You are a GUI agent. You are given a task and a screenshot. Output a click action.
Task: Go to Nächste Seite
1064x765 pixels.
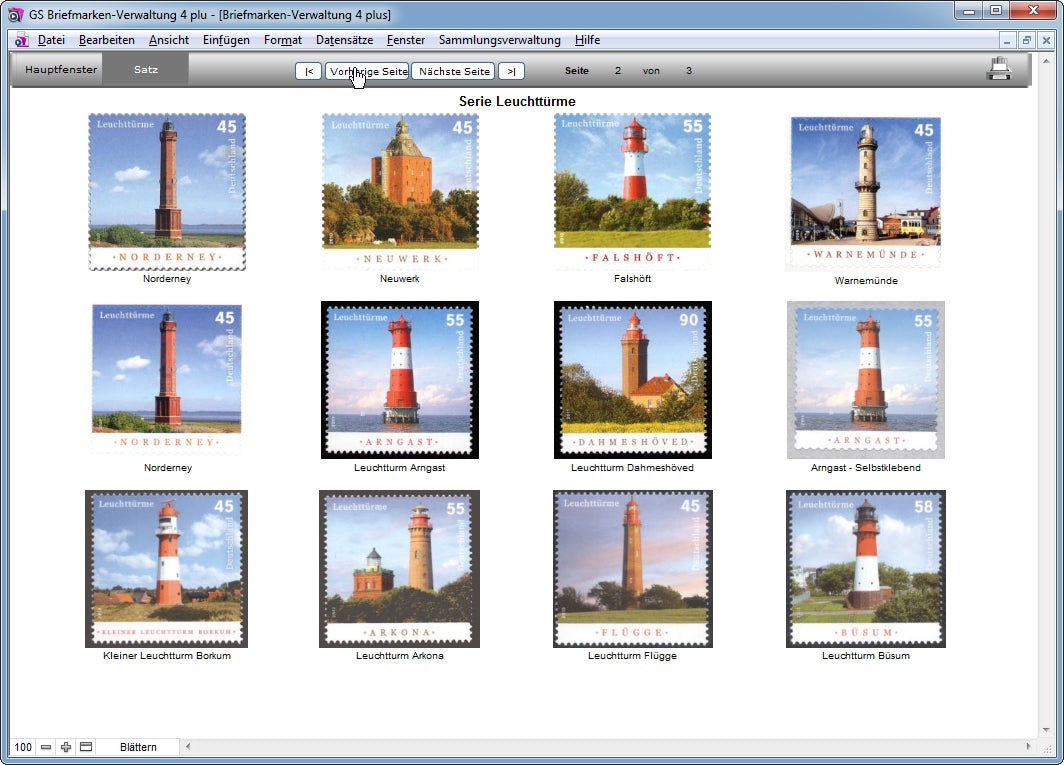(453, 71)
